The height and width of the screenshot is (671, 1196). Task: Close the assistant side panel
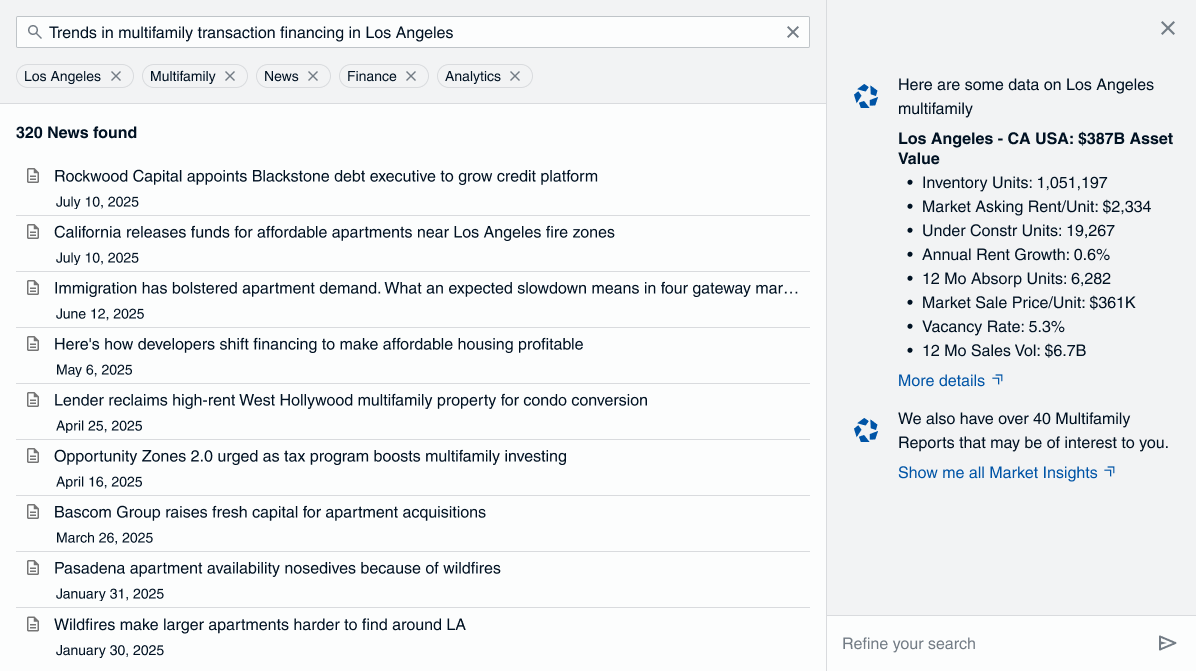point(1167,28)
